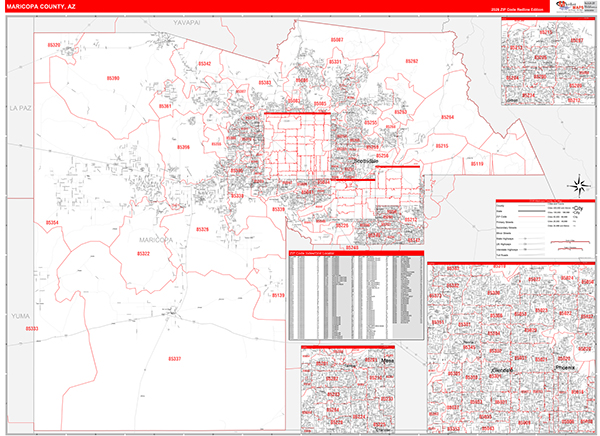The width and height of the screenshot is (600, 436).
Task: Click the Phoenix label in right inset
Action: [566, 367]
